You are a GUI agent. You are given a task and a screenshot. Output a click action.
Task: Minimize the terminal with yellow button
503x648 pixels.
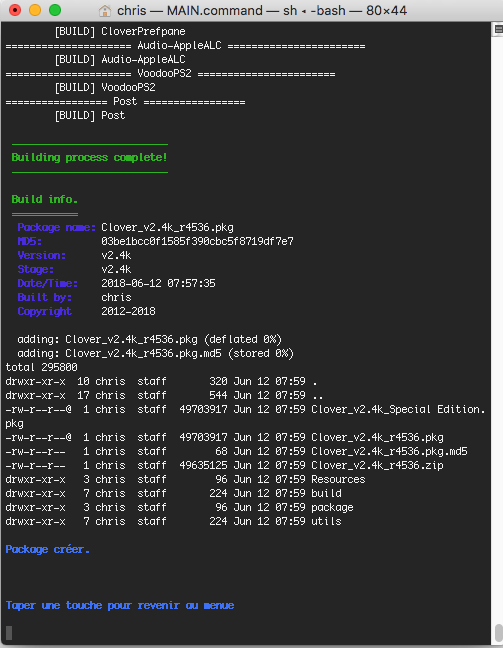35,10
